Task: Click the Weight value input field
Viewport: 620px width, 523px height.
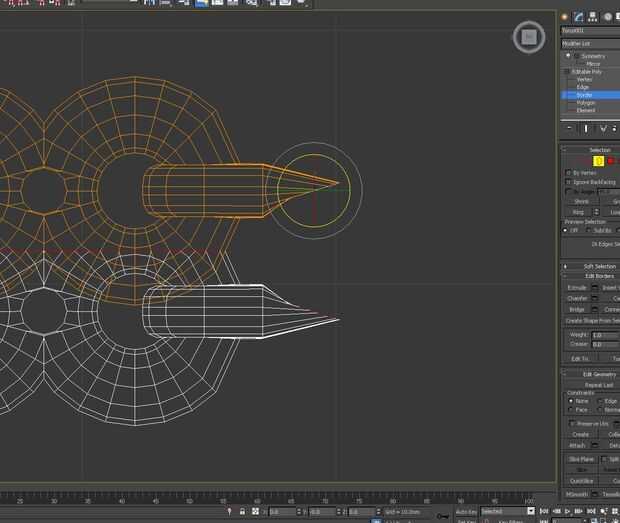Action: [604, 335]
